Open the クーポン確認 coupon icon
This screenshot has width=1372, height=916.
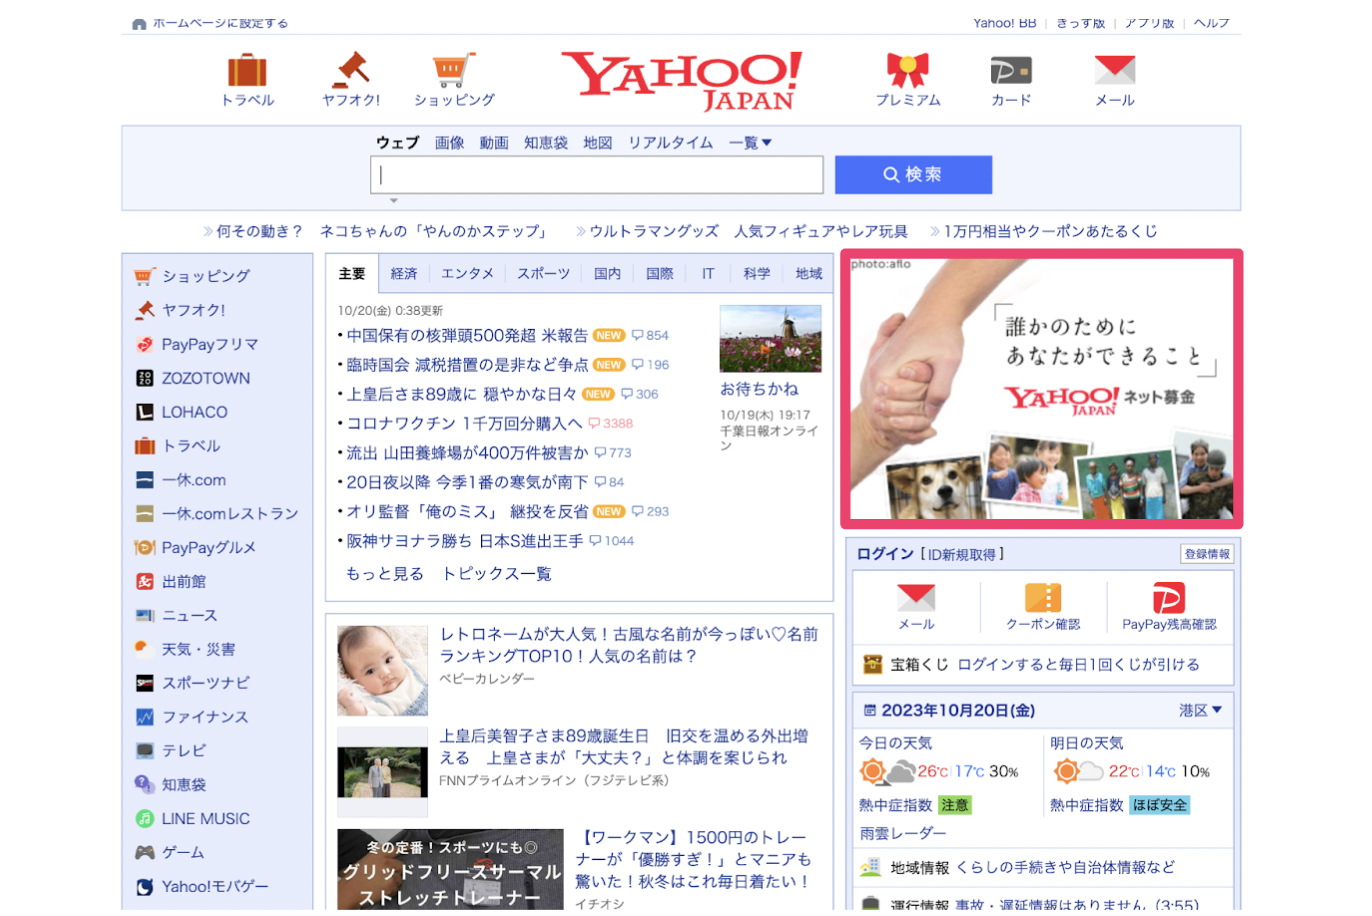coord(1043,597)
